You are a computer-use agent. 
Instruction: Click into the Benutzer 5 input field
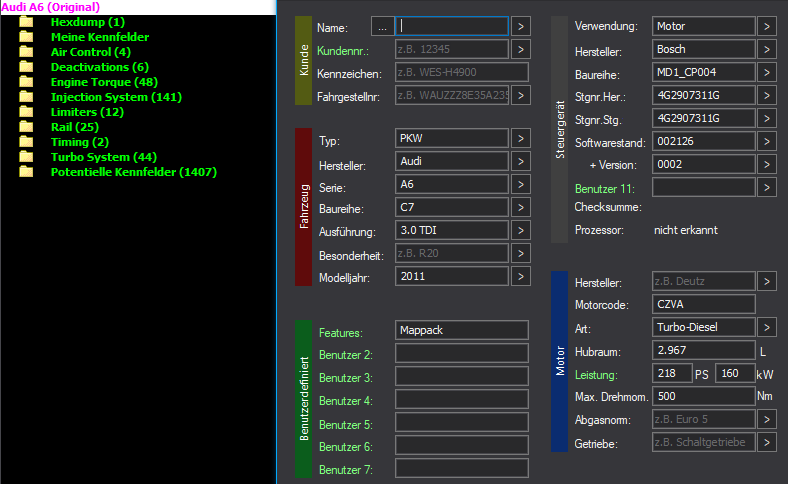462,422
